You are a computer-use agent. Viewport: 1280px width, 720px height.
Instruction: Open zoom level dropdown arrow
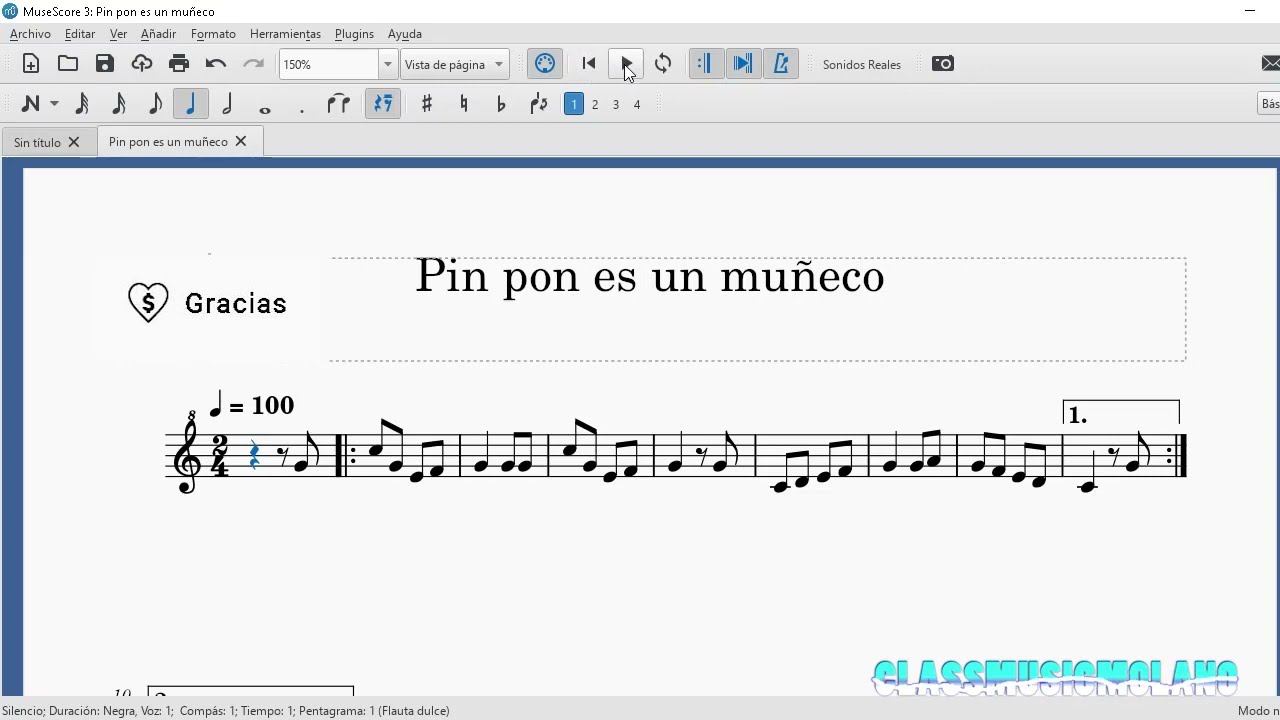pyautogui.click(x=388, y=64)
